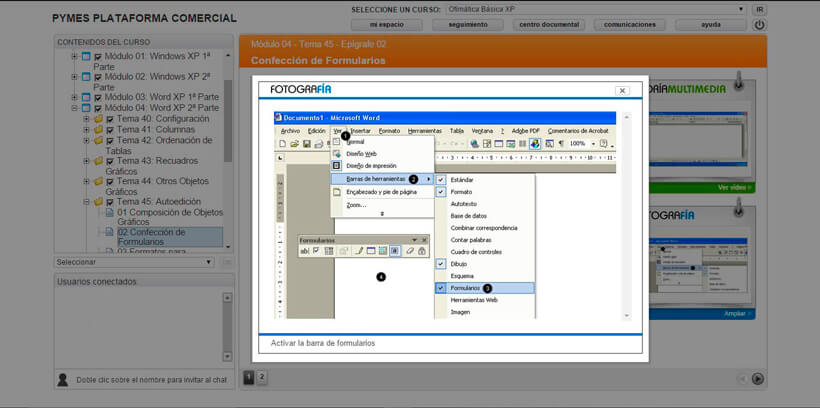Click the Open folder icon in Word toolbar
The image size is (820, 408).
(294, 143)
